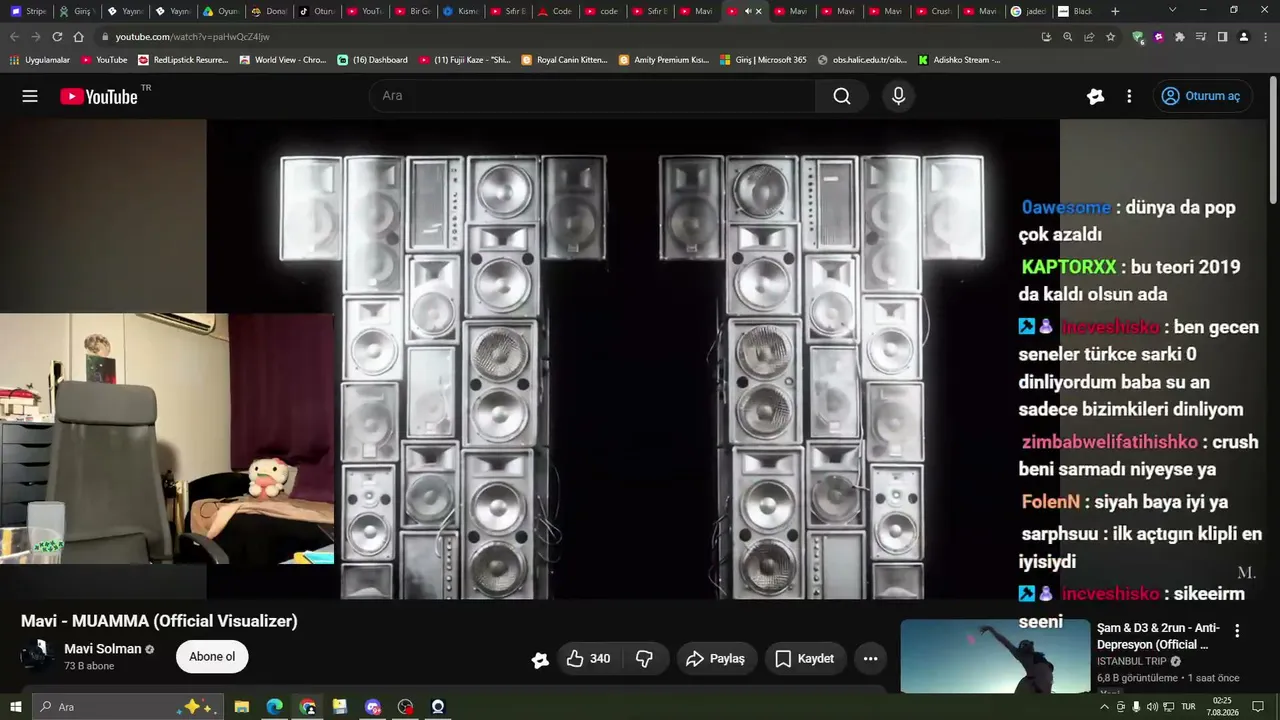Open the tab search chevron dropdown
Screen dimensions: 1280x720
[x=1172, y=10]
